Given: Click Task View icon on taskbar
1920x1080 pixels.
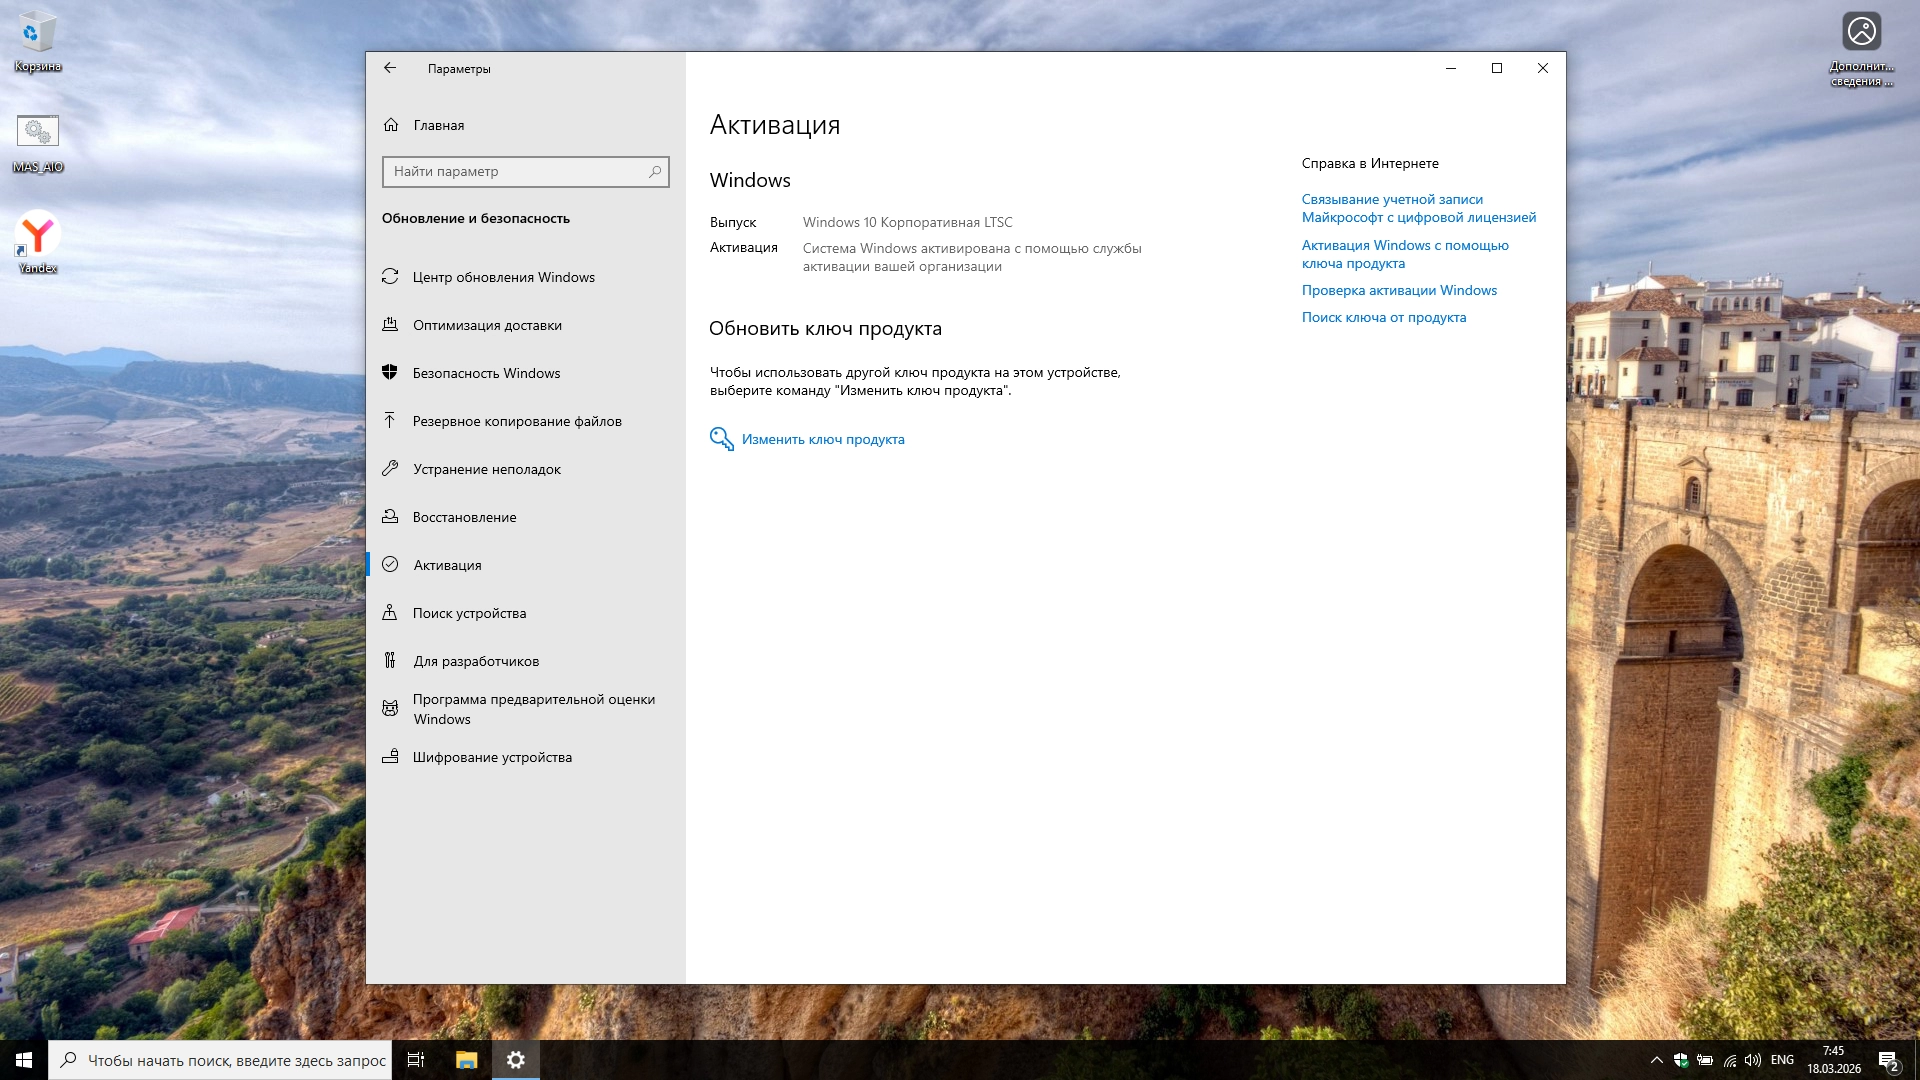Looking at the screenshot, I should tap(416, 1060).
